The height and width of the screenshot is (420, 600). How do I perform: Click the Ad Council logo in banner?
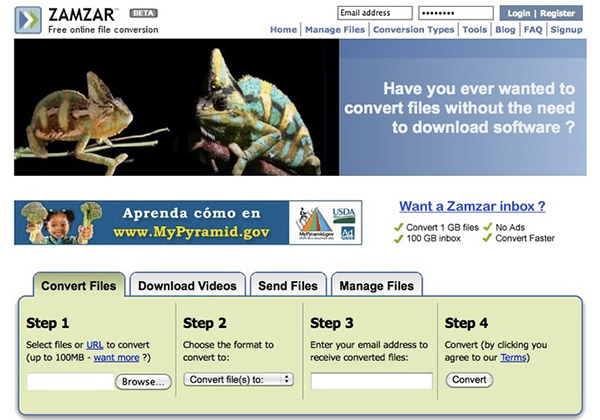point(348,233)
